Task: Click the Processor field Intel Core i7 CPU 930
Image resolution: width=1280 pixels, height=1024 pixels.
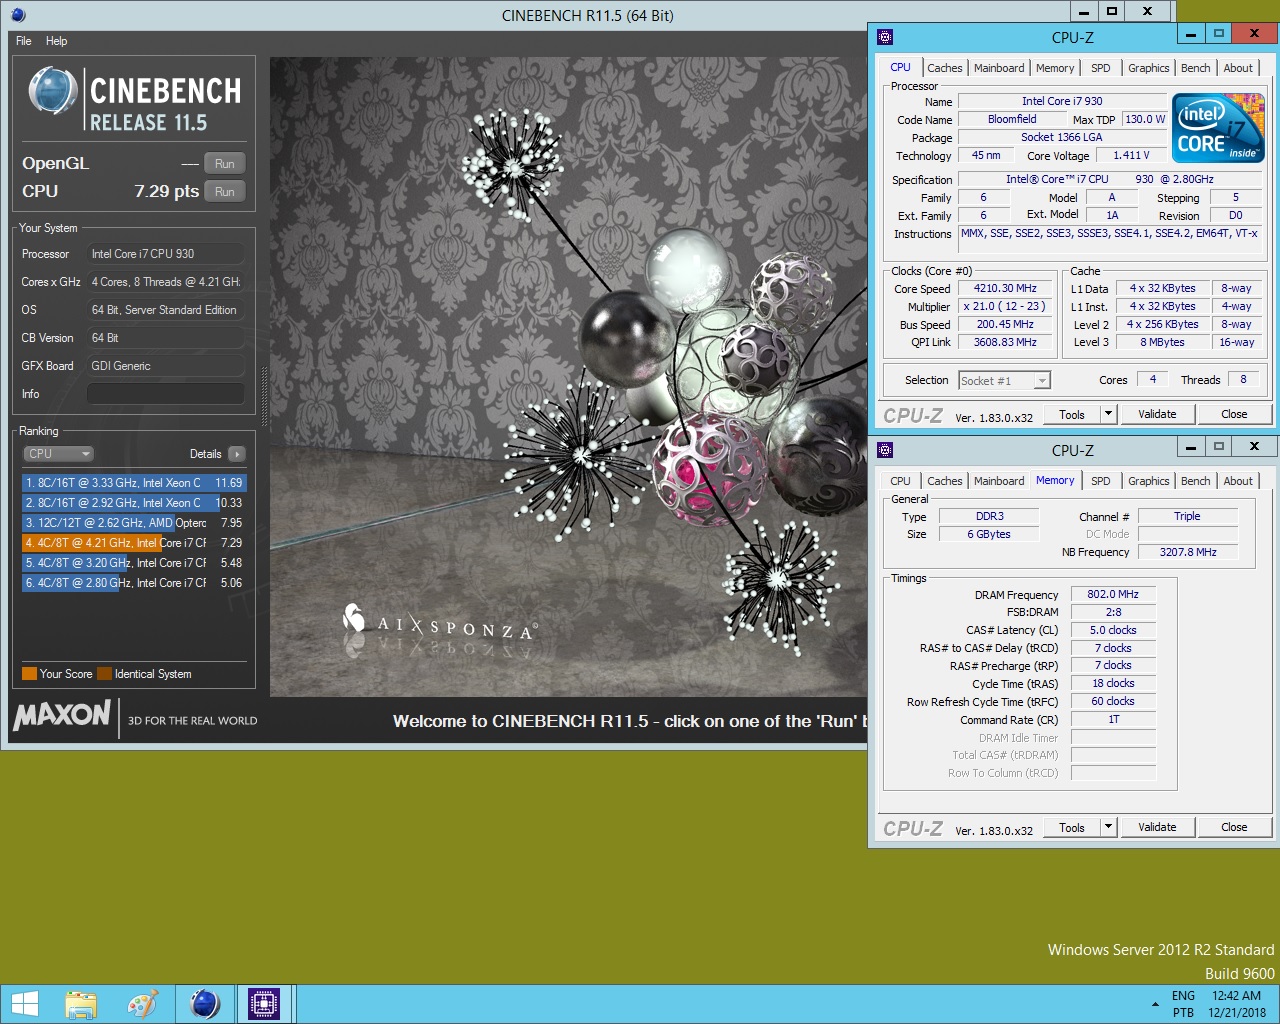Action: (166, 254)
